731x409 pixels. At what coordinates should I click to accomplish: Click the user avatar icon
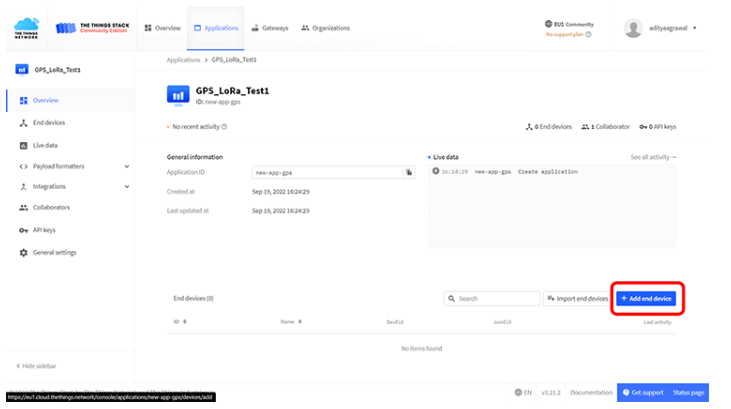click(x=633, y=28)
